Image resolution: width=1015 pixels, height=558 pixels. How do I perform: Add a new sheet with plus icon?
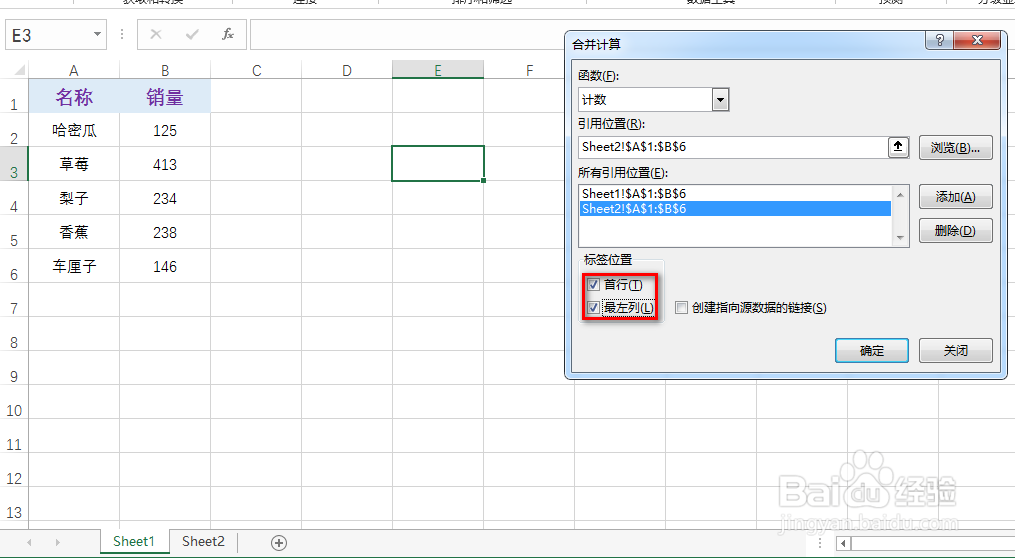point(279,542)
